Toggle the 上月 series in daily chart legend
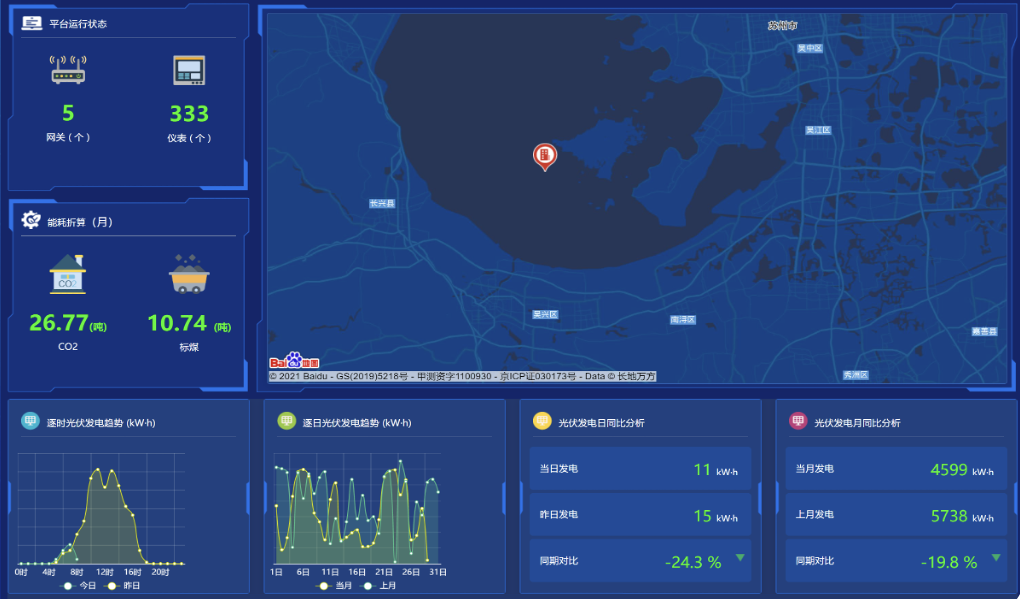 (x=379, y=586)
